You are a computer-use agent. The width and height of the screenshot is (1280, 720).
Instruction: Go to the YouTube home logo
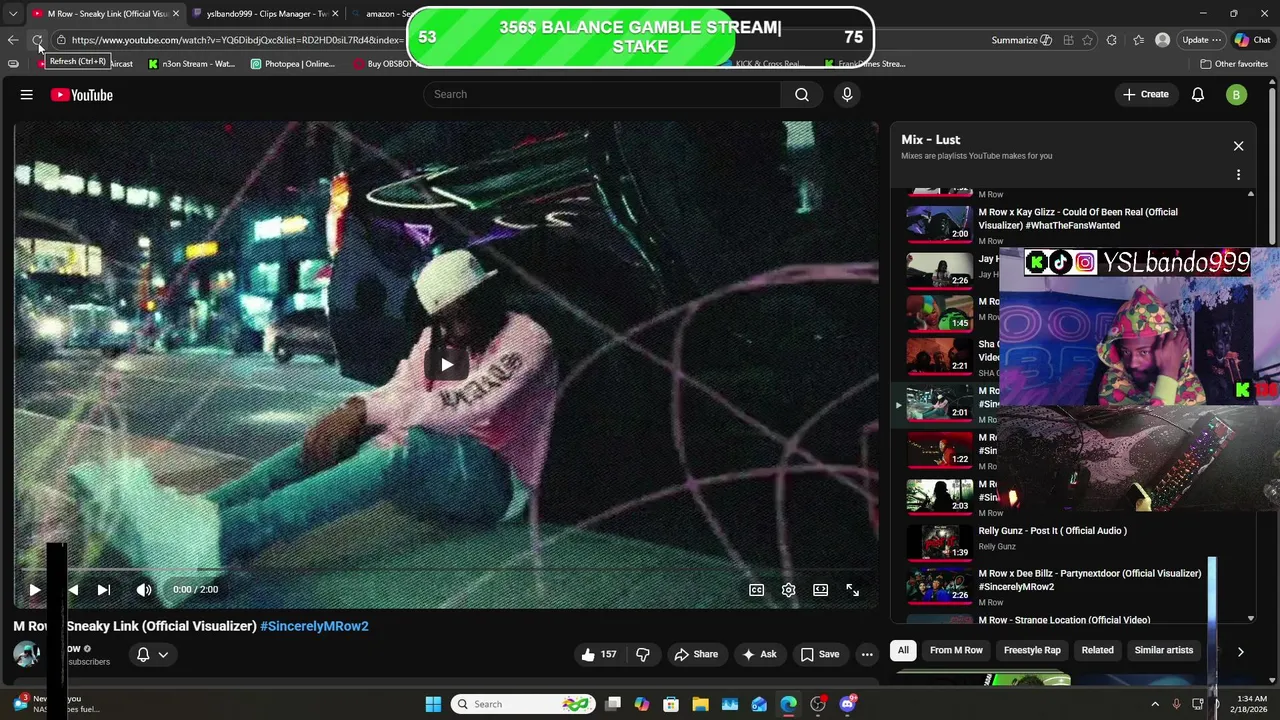pos(82,95)
